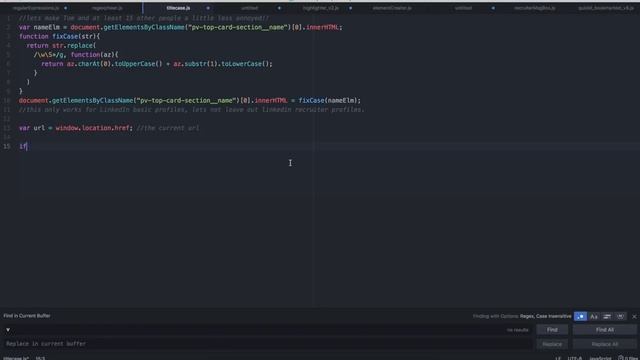640x360 pixels.
Task: Click the titlecase.js file name in status bar
Action: [16, 358]
